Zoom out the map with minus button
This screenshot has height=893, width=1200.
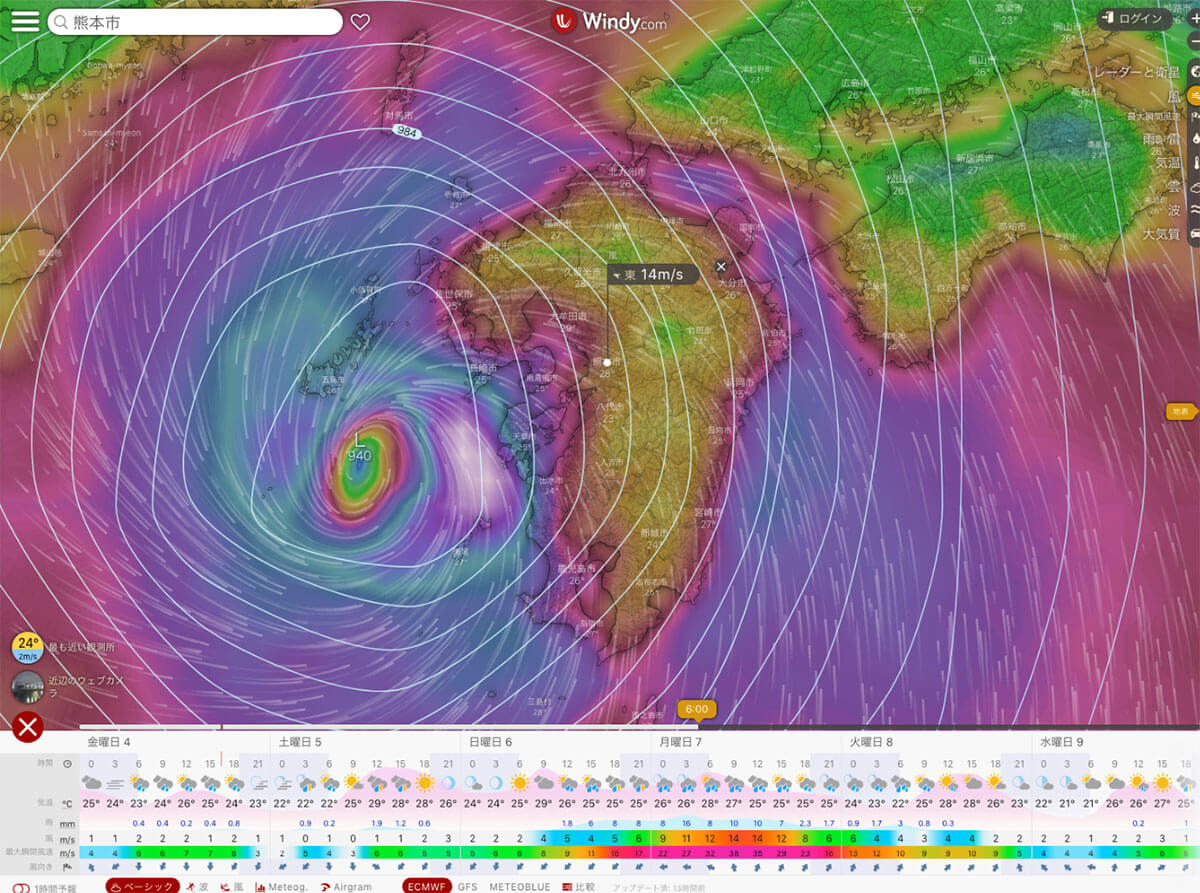1194,41
